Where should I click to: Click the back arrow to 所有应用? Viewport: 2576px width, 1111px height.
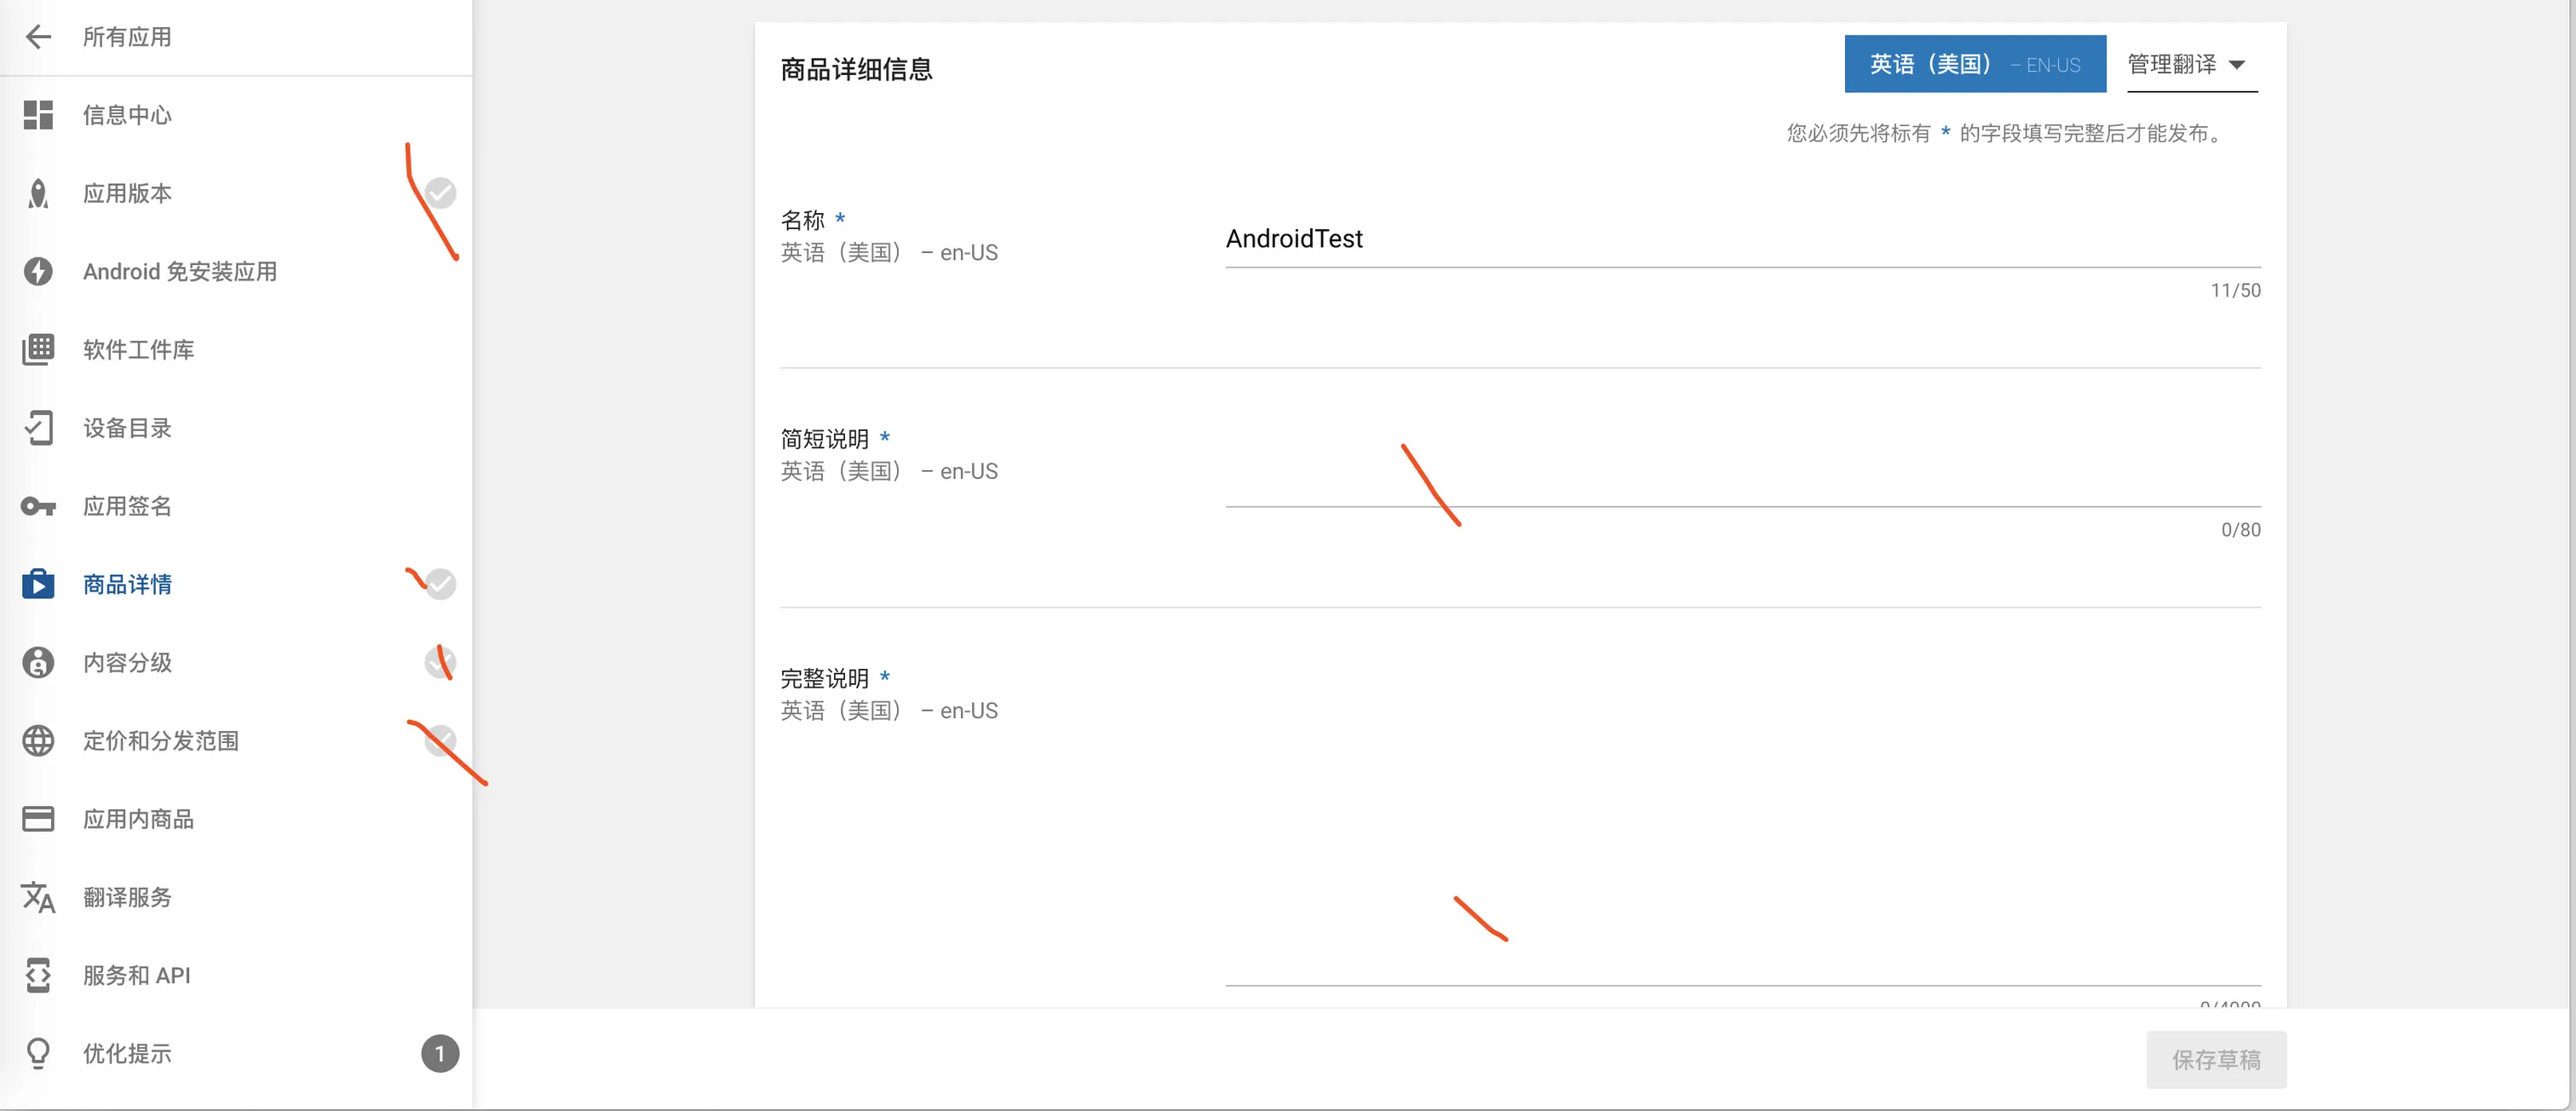[38, 37]
